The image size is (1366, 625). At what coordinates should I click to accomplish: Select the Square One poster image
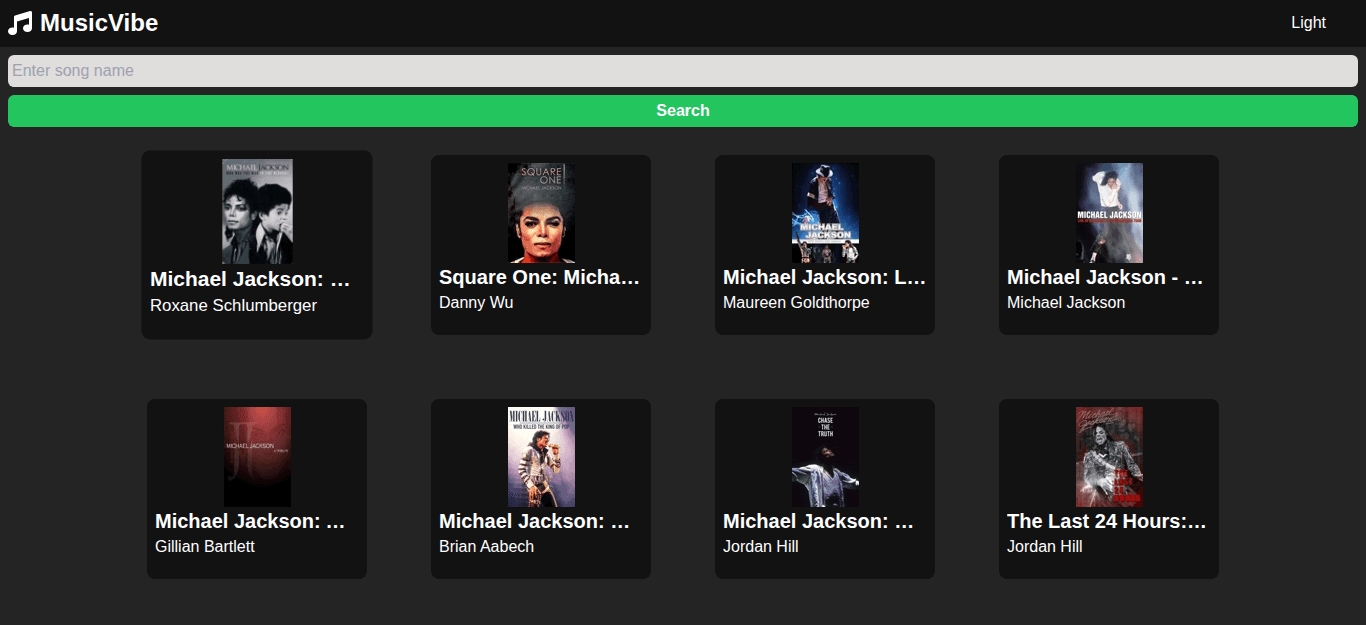tap(541, 213)
